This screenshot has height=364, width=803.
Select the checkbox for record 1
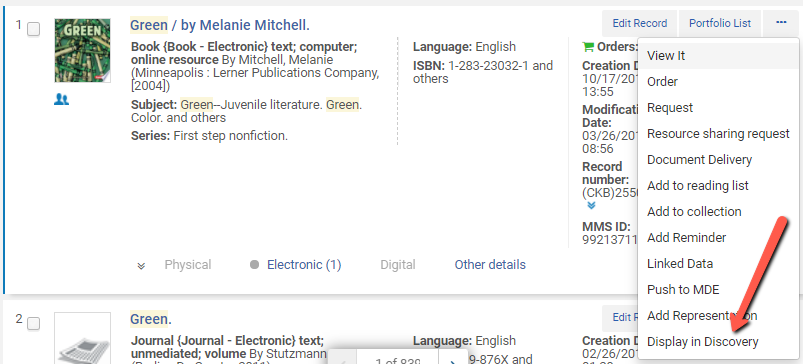pos(33,29)
